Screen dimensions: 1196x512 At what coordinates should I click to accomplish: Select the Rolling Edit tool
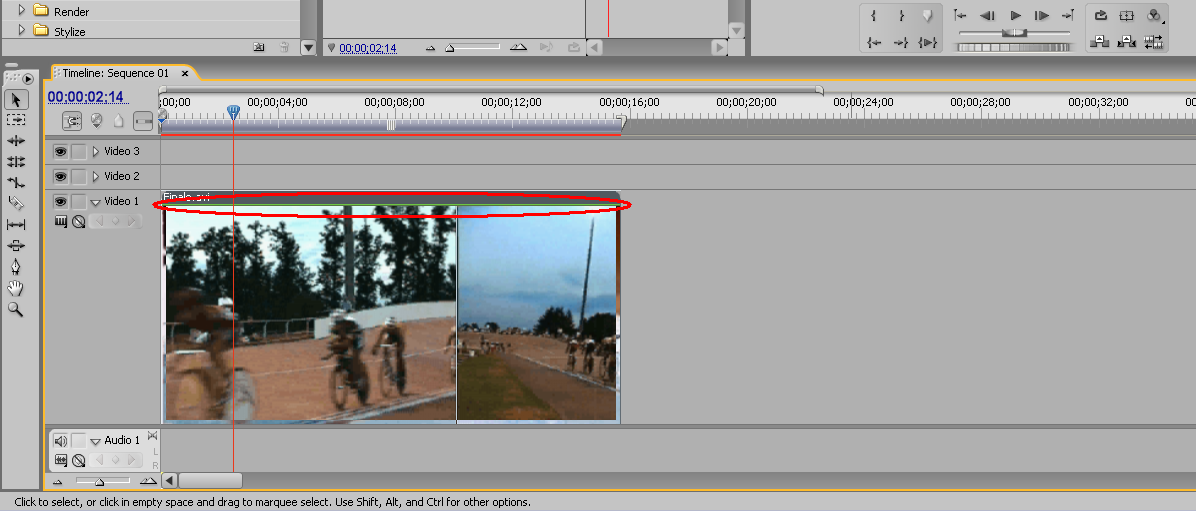(15, 162)
